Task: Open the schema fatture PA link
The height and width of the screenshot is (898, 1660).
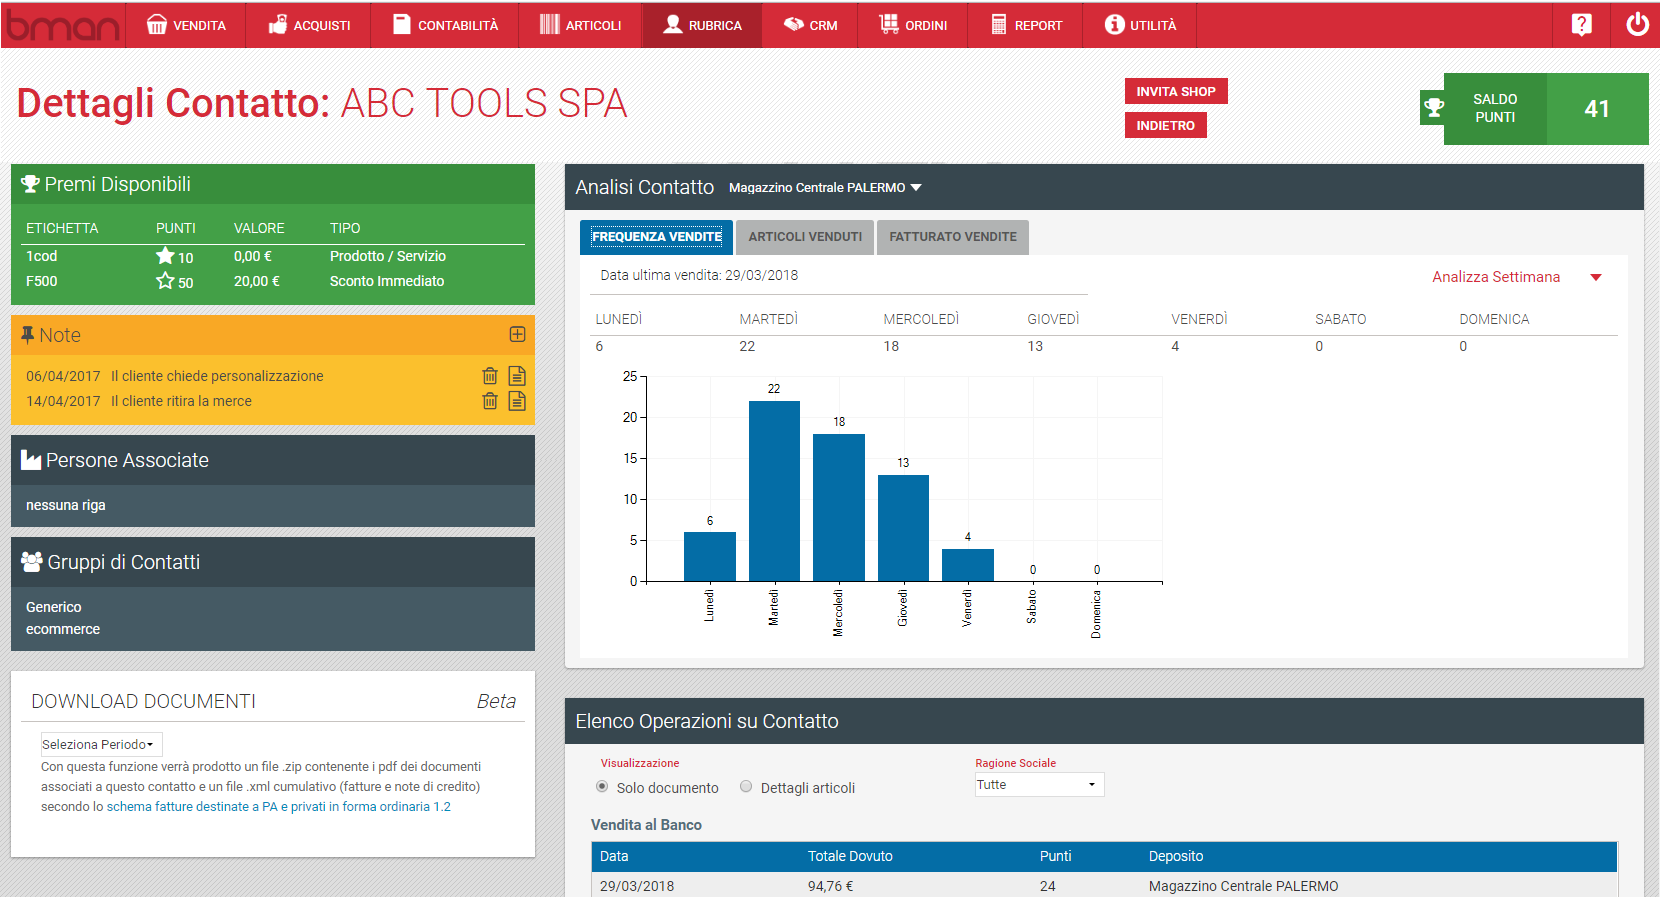Action: pyautogui.click(x=279, y=807)
